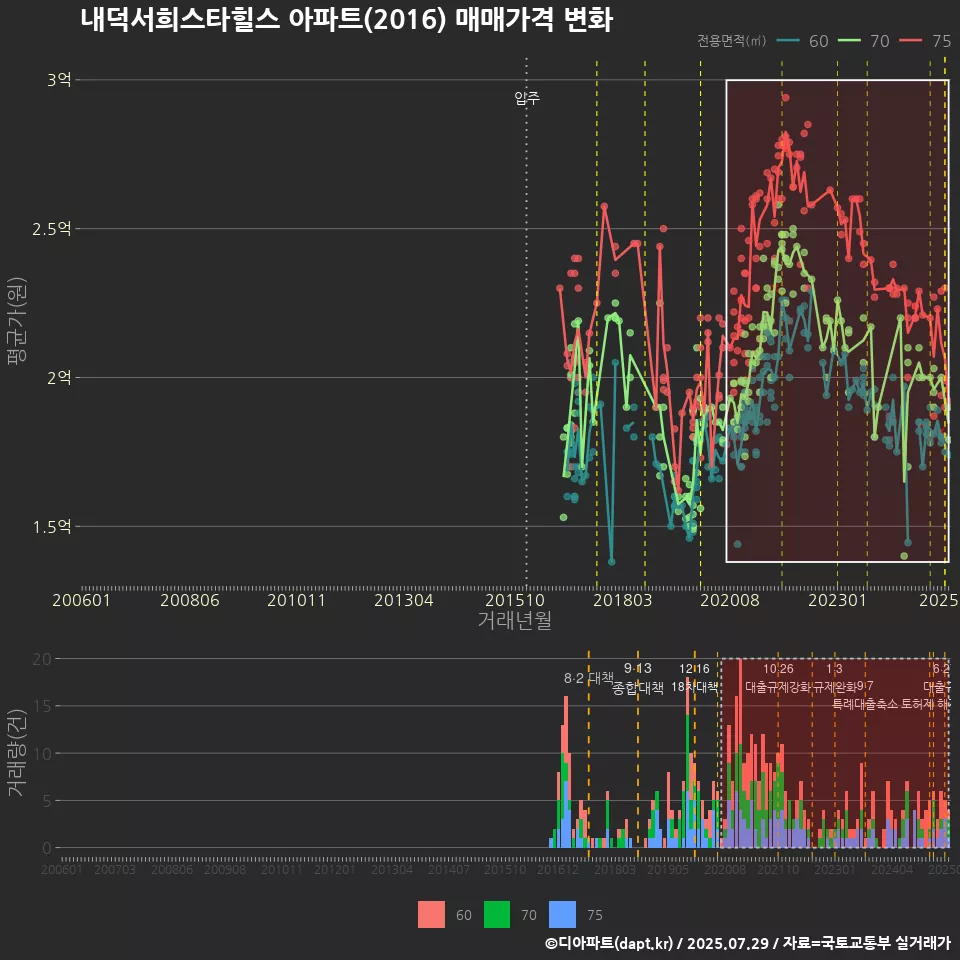Click '201905' on the volume chart x-axis
Image resolution: width=960 pixels, height=960 pixels.
[x=668, y=869]
